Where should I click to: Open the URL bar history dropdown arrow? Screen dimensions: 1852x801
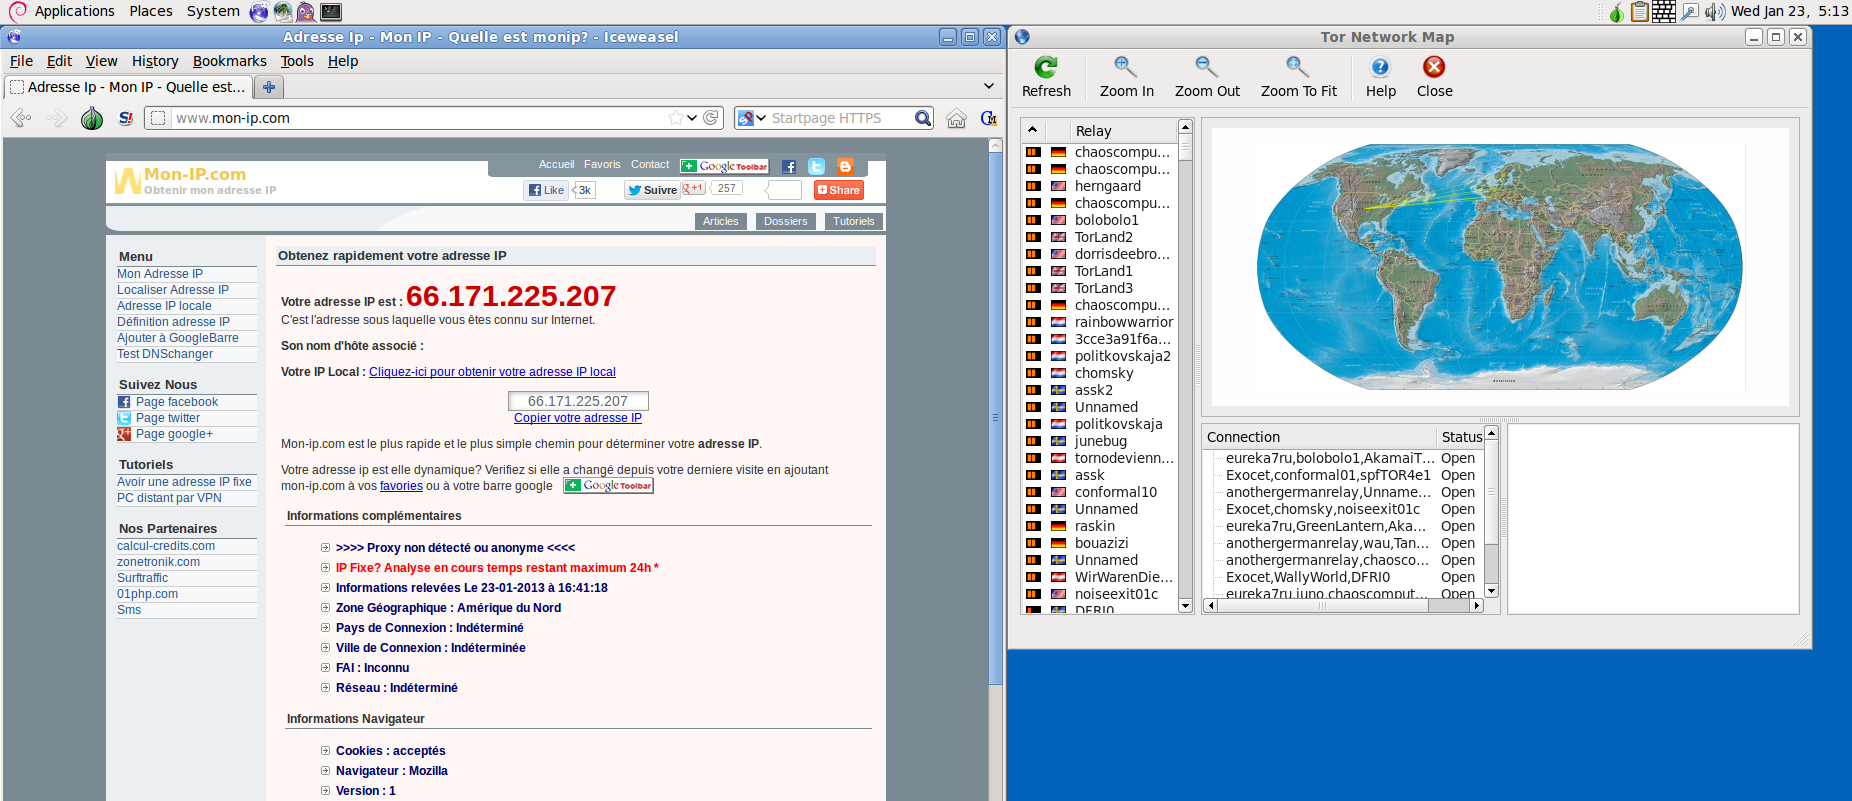692,118
